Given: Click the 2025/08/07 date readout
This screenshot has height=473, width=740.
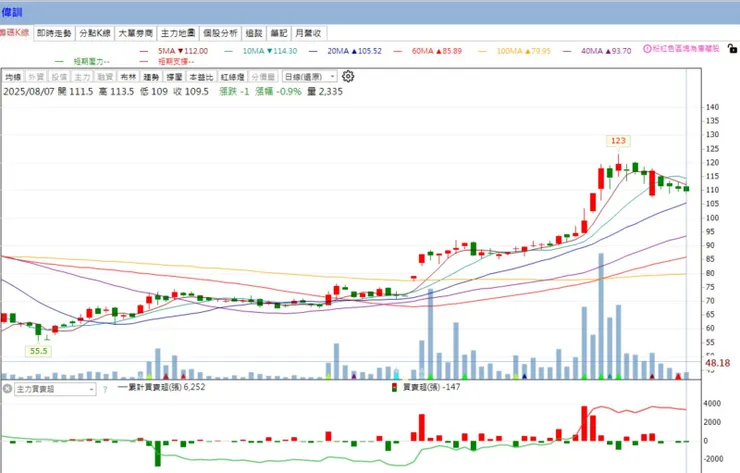Looking at the screenshot, I should click(x=29, y=92).
